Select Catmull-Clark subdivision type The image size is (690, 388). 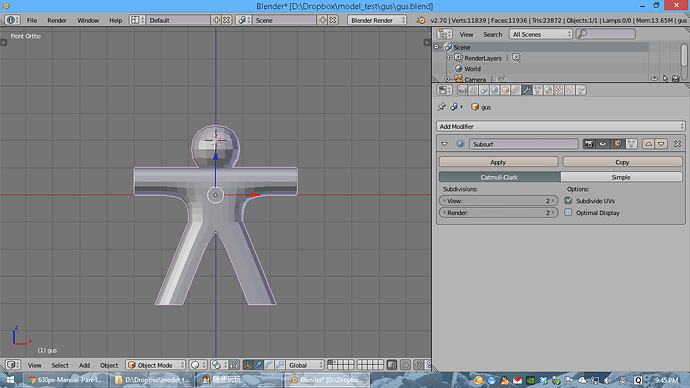pyautogui.click(x=499, y=177)
